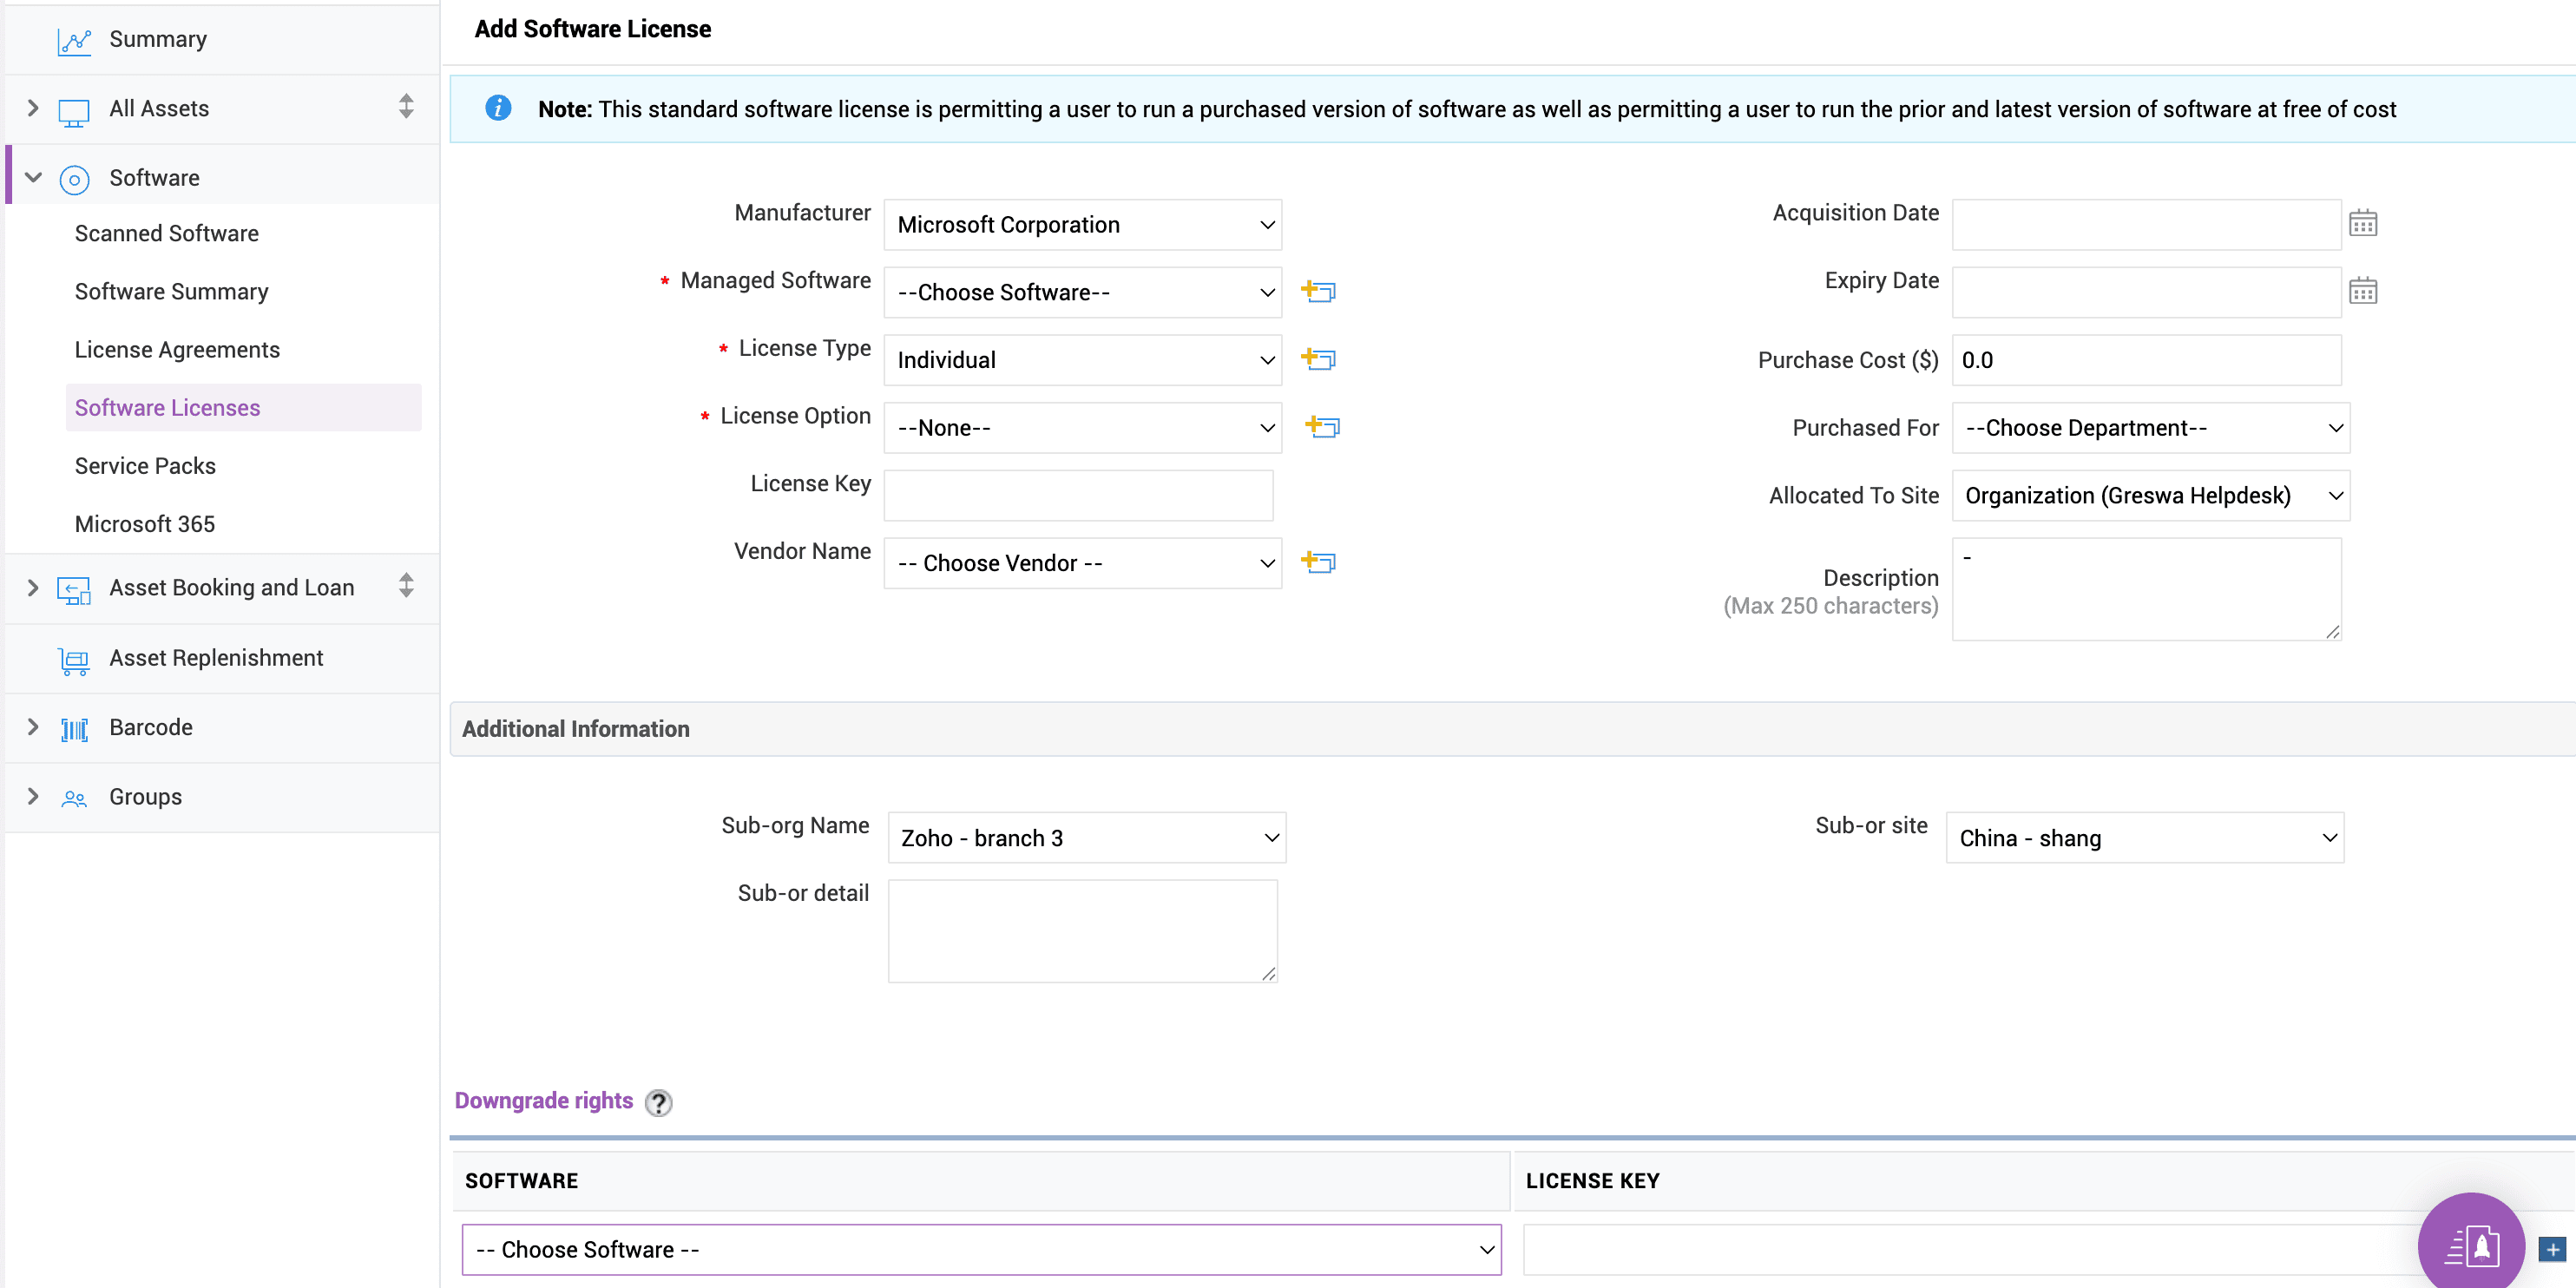Viewport: 2576px width, 1288px height.
Task: Open License Agreements page
Action: [x=177, y=349]
